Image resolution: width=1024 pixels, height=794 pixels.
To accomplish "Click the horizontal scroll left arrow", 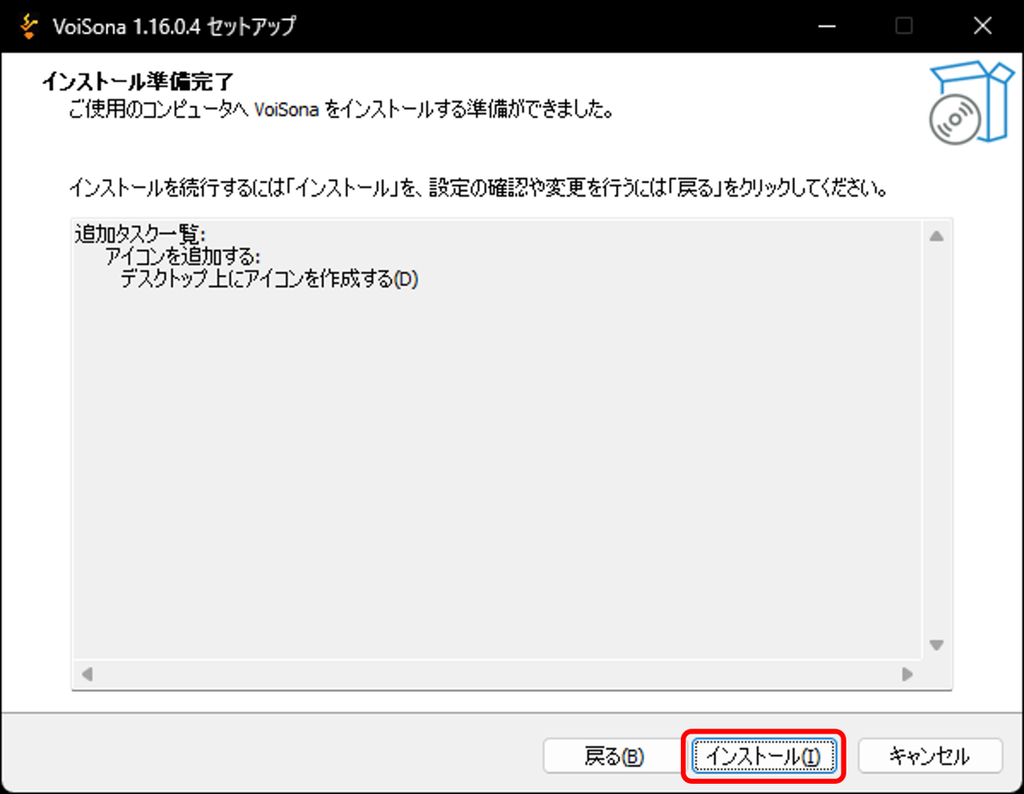I will tap(87, 674).
